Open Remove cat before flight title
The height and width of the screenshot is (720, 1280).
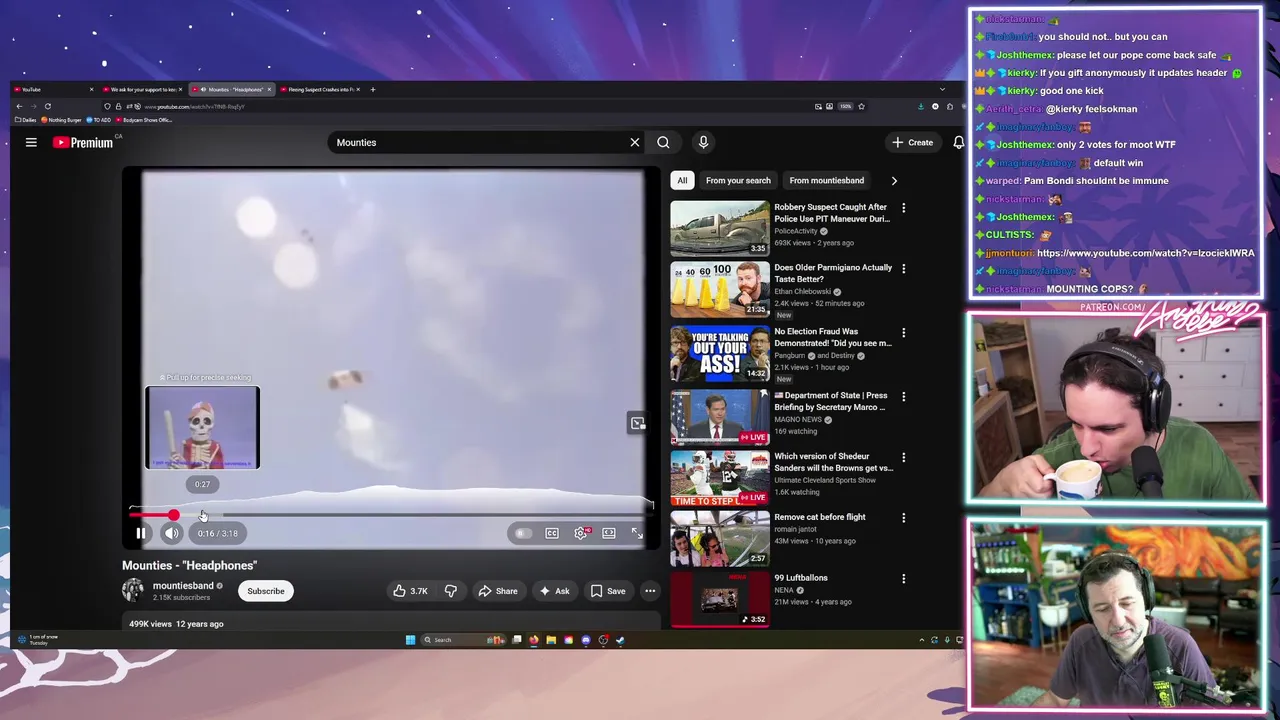pos(820,517)
